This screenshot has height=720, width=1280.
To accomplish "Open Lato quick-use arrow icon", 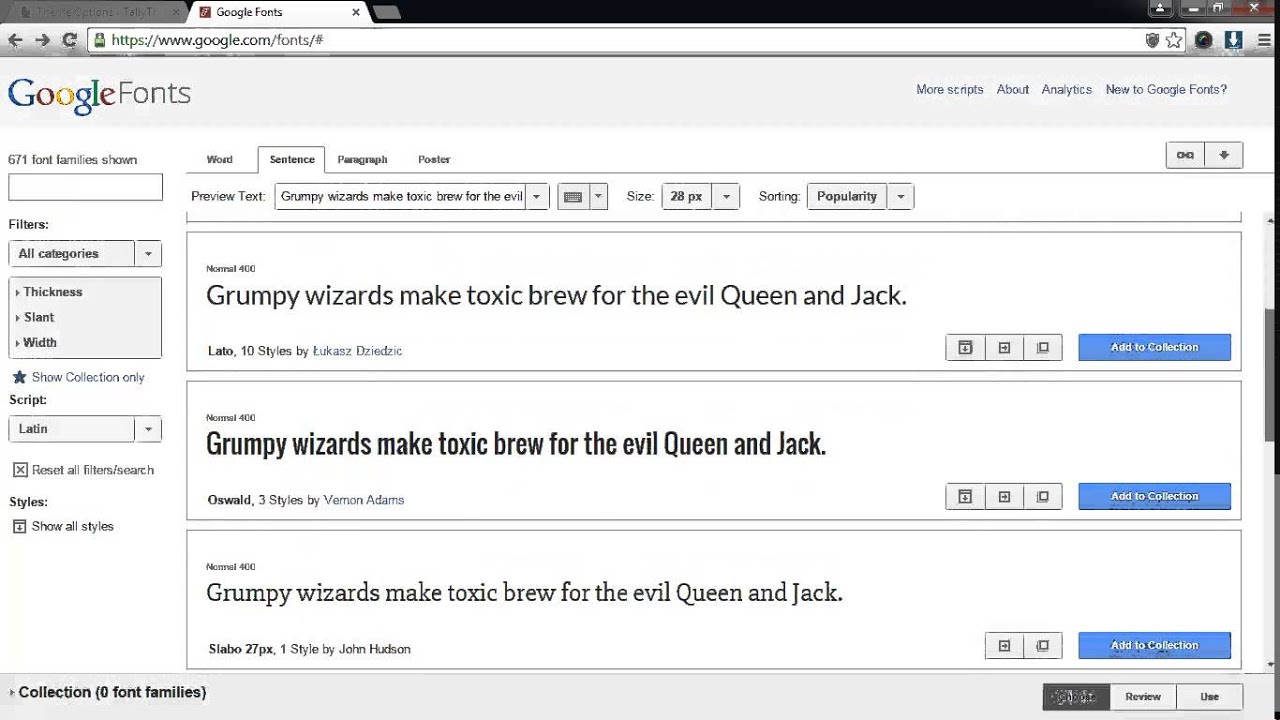I will point(1004,347).
